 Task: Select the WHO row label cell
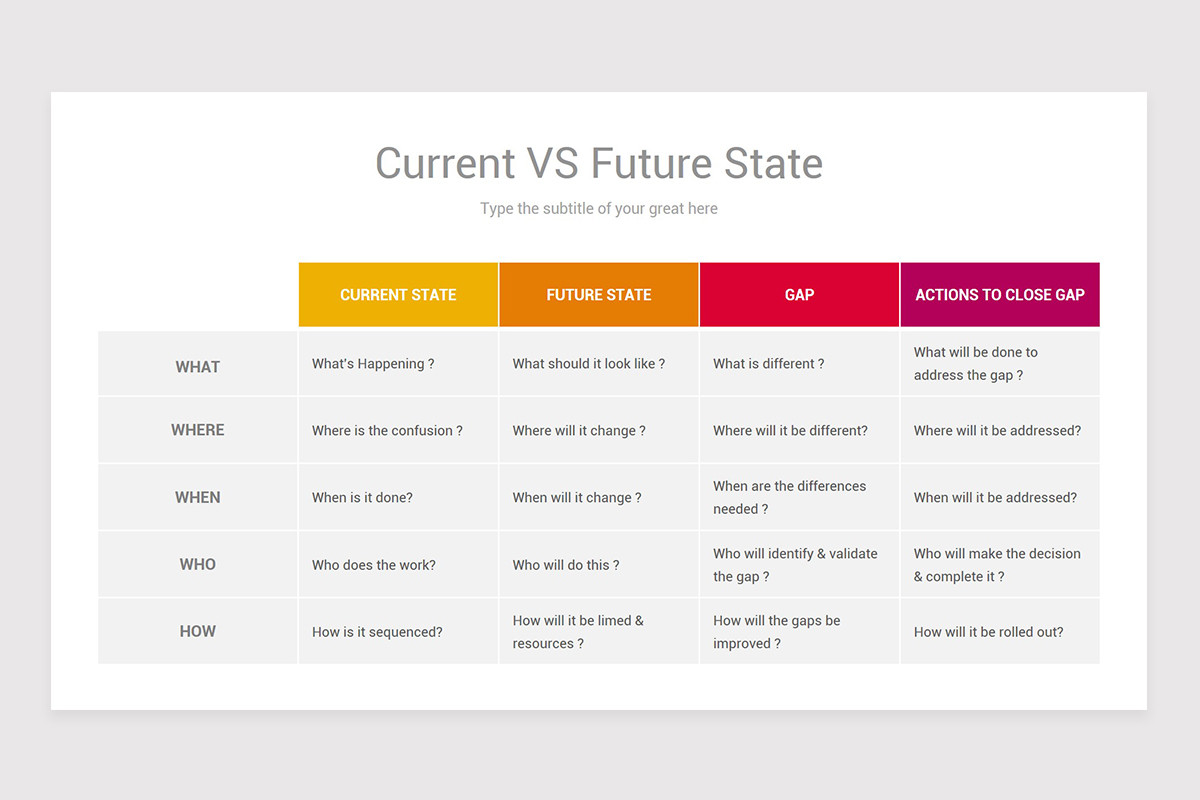(198, 564)
